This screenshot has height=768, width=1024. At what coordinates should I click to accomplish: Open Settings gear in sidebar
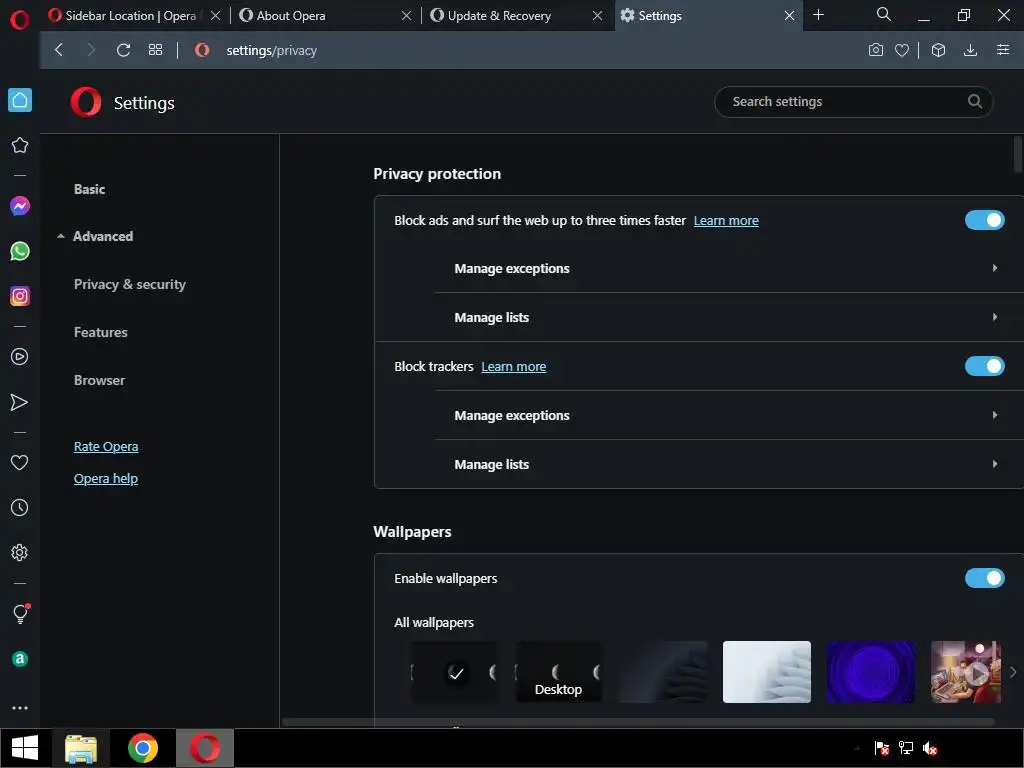click(x=20, y=552)
